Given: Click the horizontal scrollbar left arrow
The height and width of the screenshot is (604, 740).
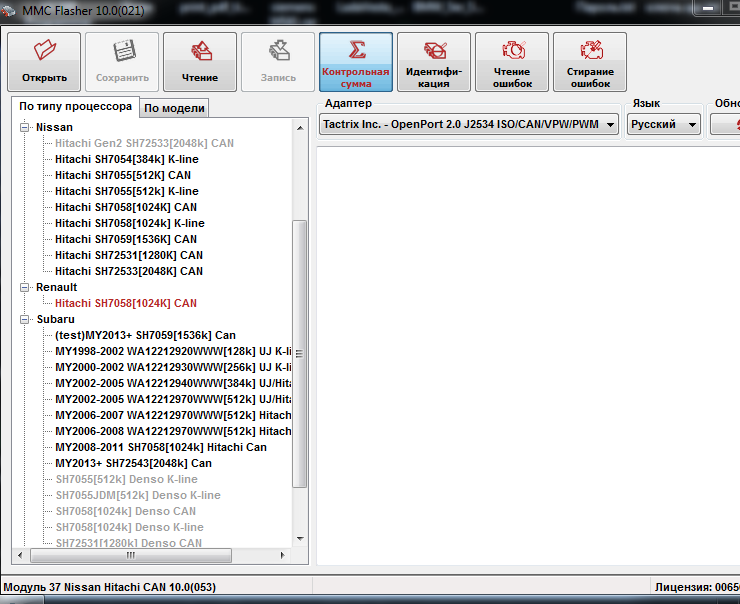Looking at the screenshot, I should (x=20, y=555).
